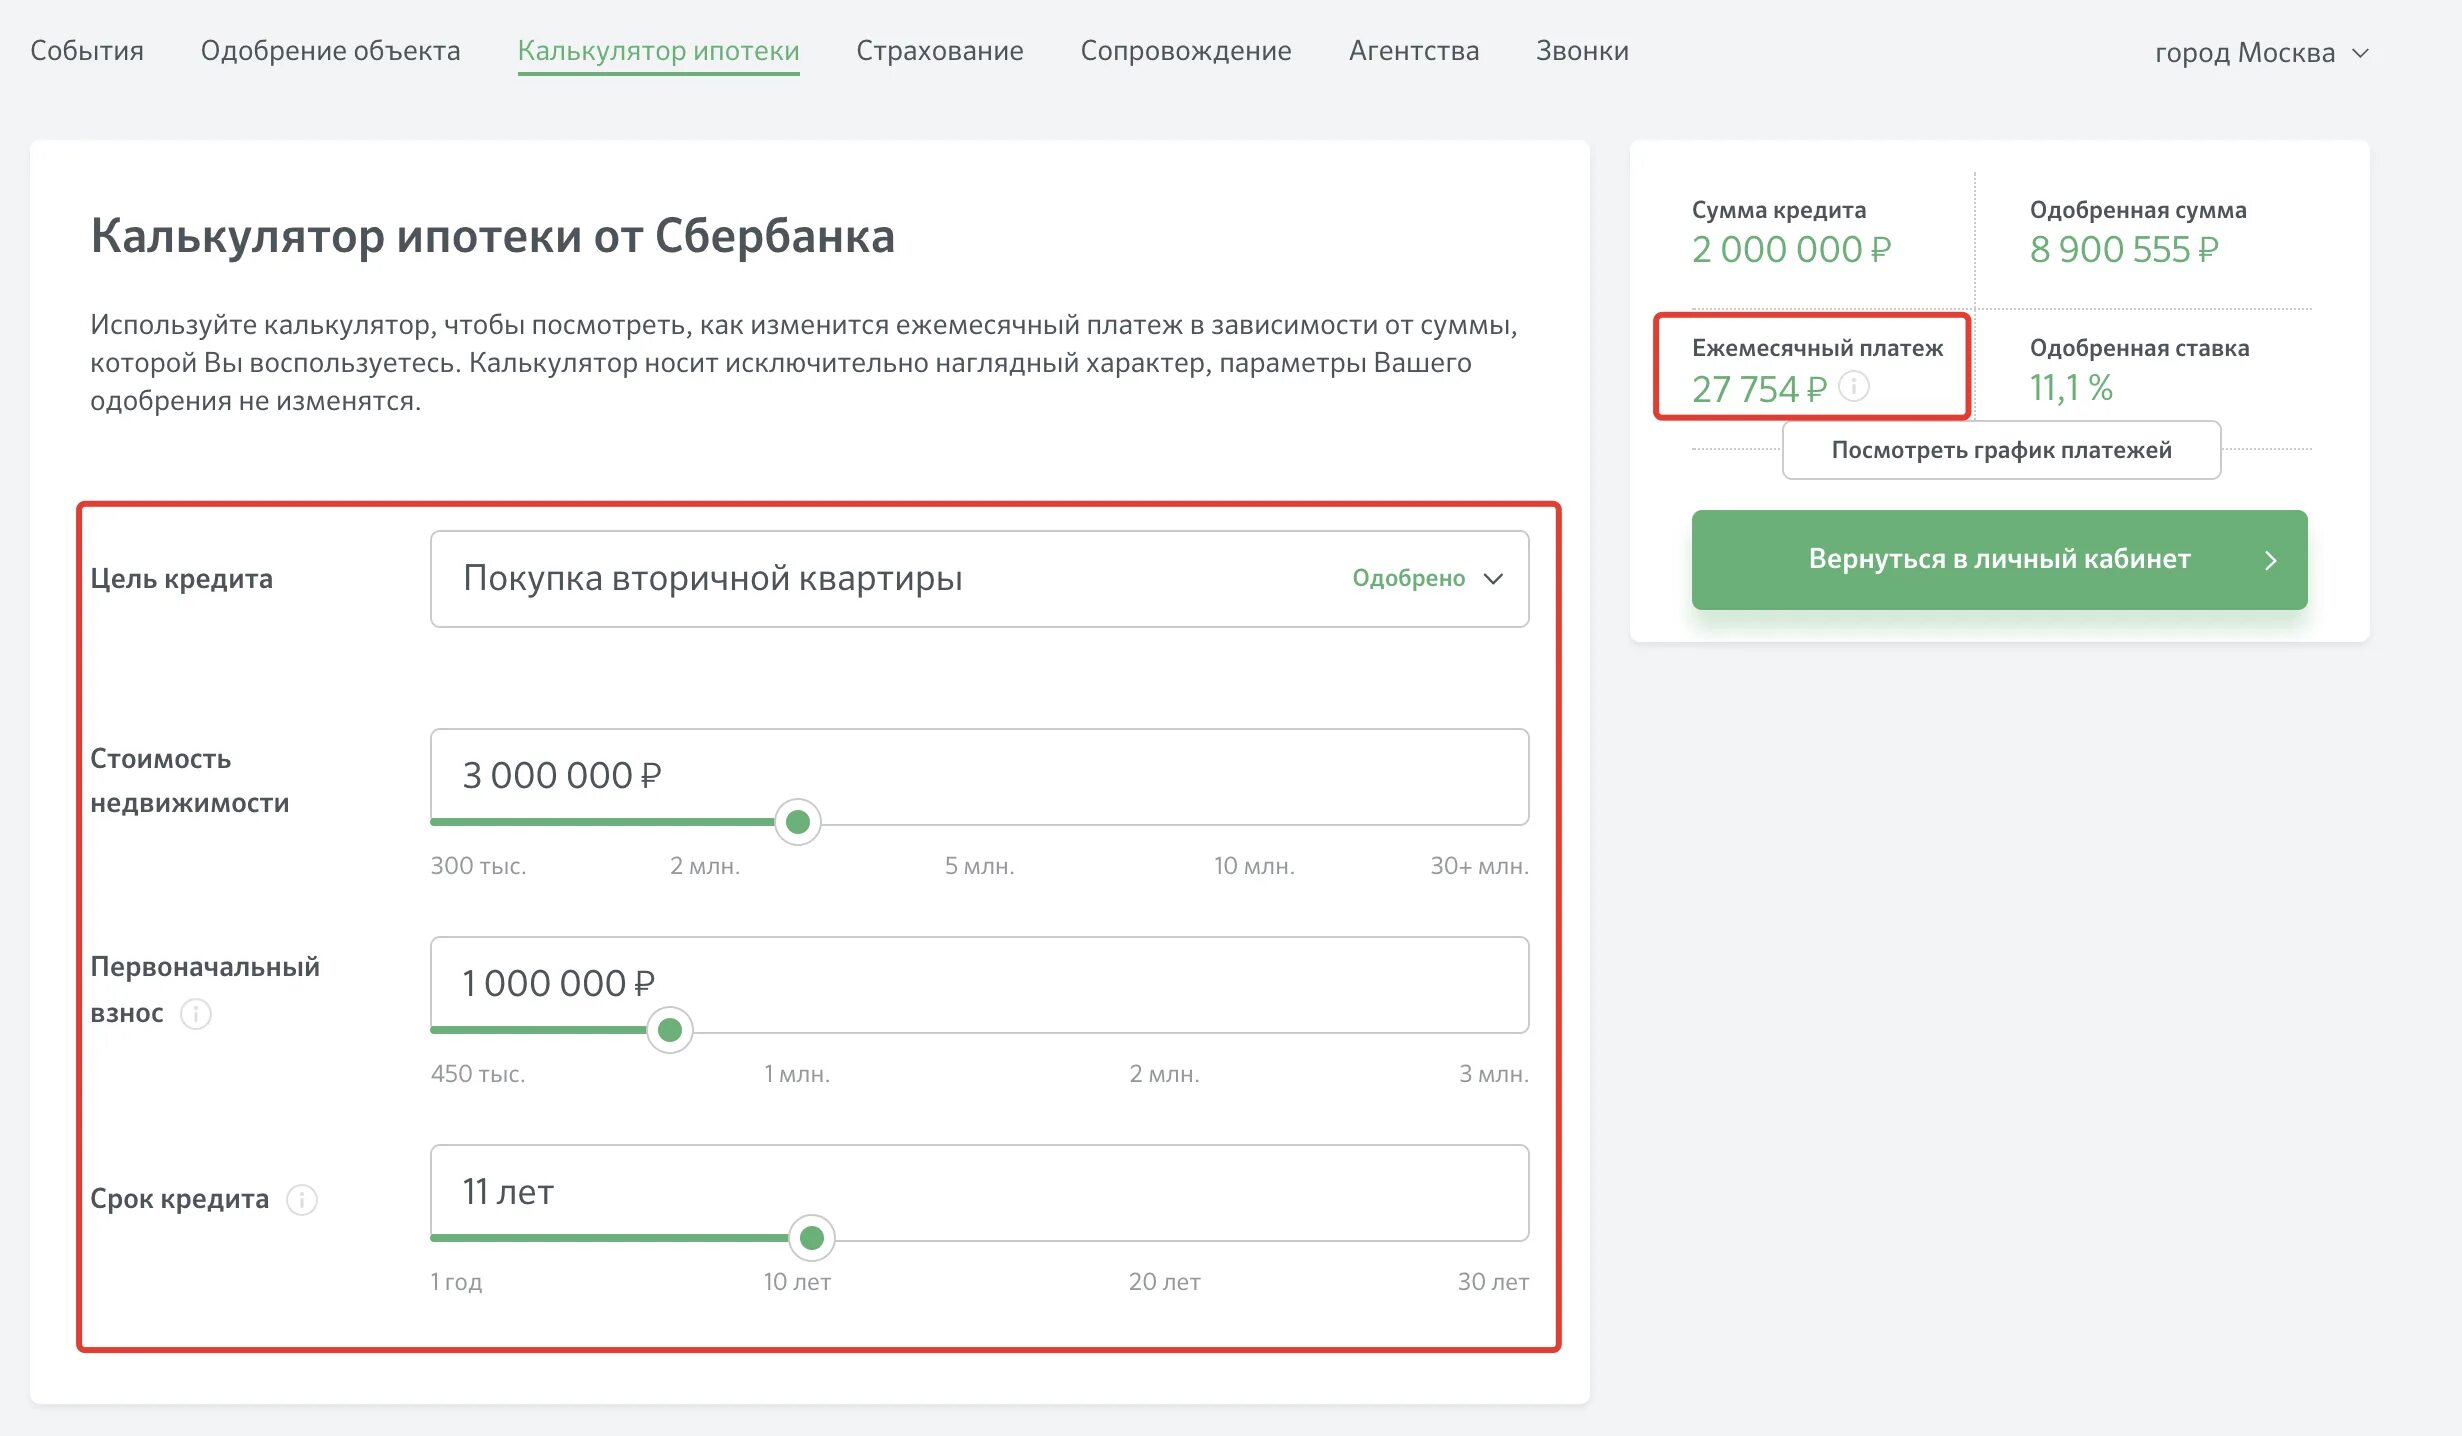Switch to Одобрение объекта tab

click(x=330, y=50)
